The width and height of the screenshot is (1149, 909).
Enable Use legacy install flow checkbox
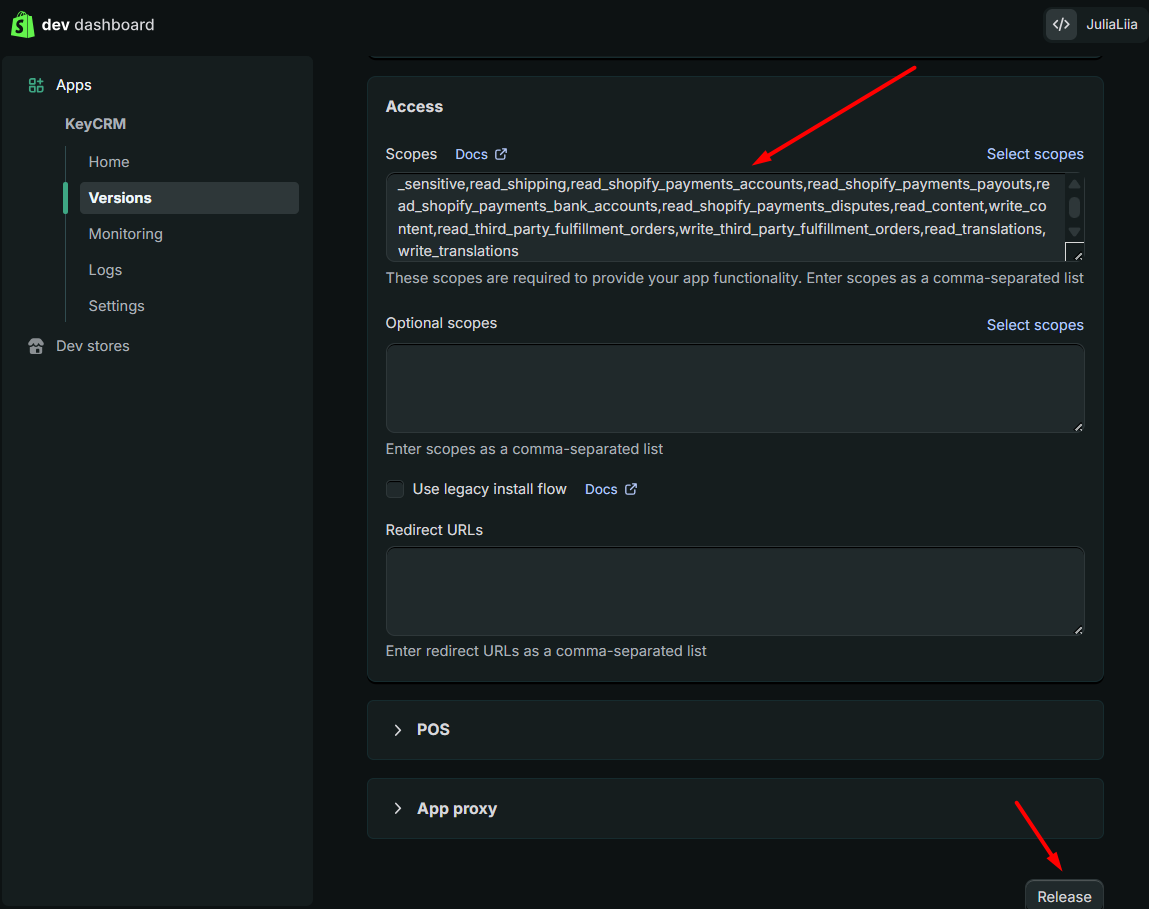tap(395, 489)
